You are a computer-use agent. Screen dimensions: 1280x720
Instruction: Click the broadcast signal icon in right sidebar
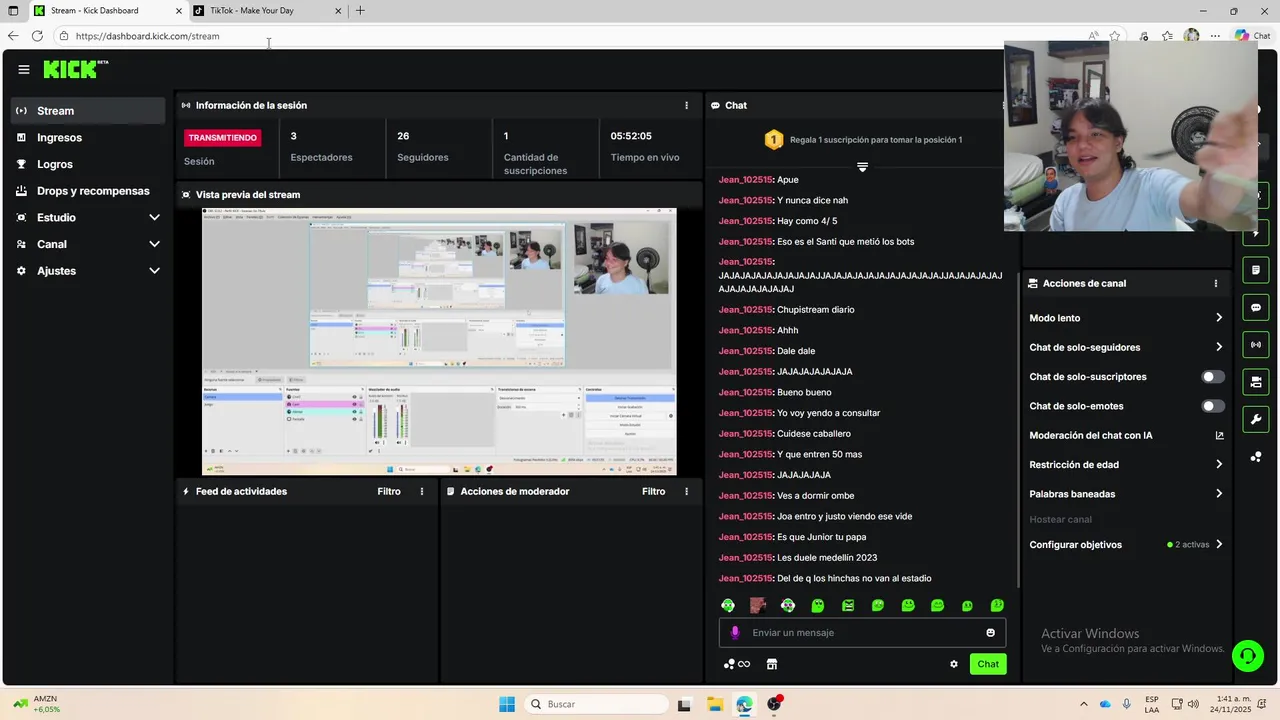[1256, 345]
